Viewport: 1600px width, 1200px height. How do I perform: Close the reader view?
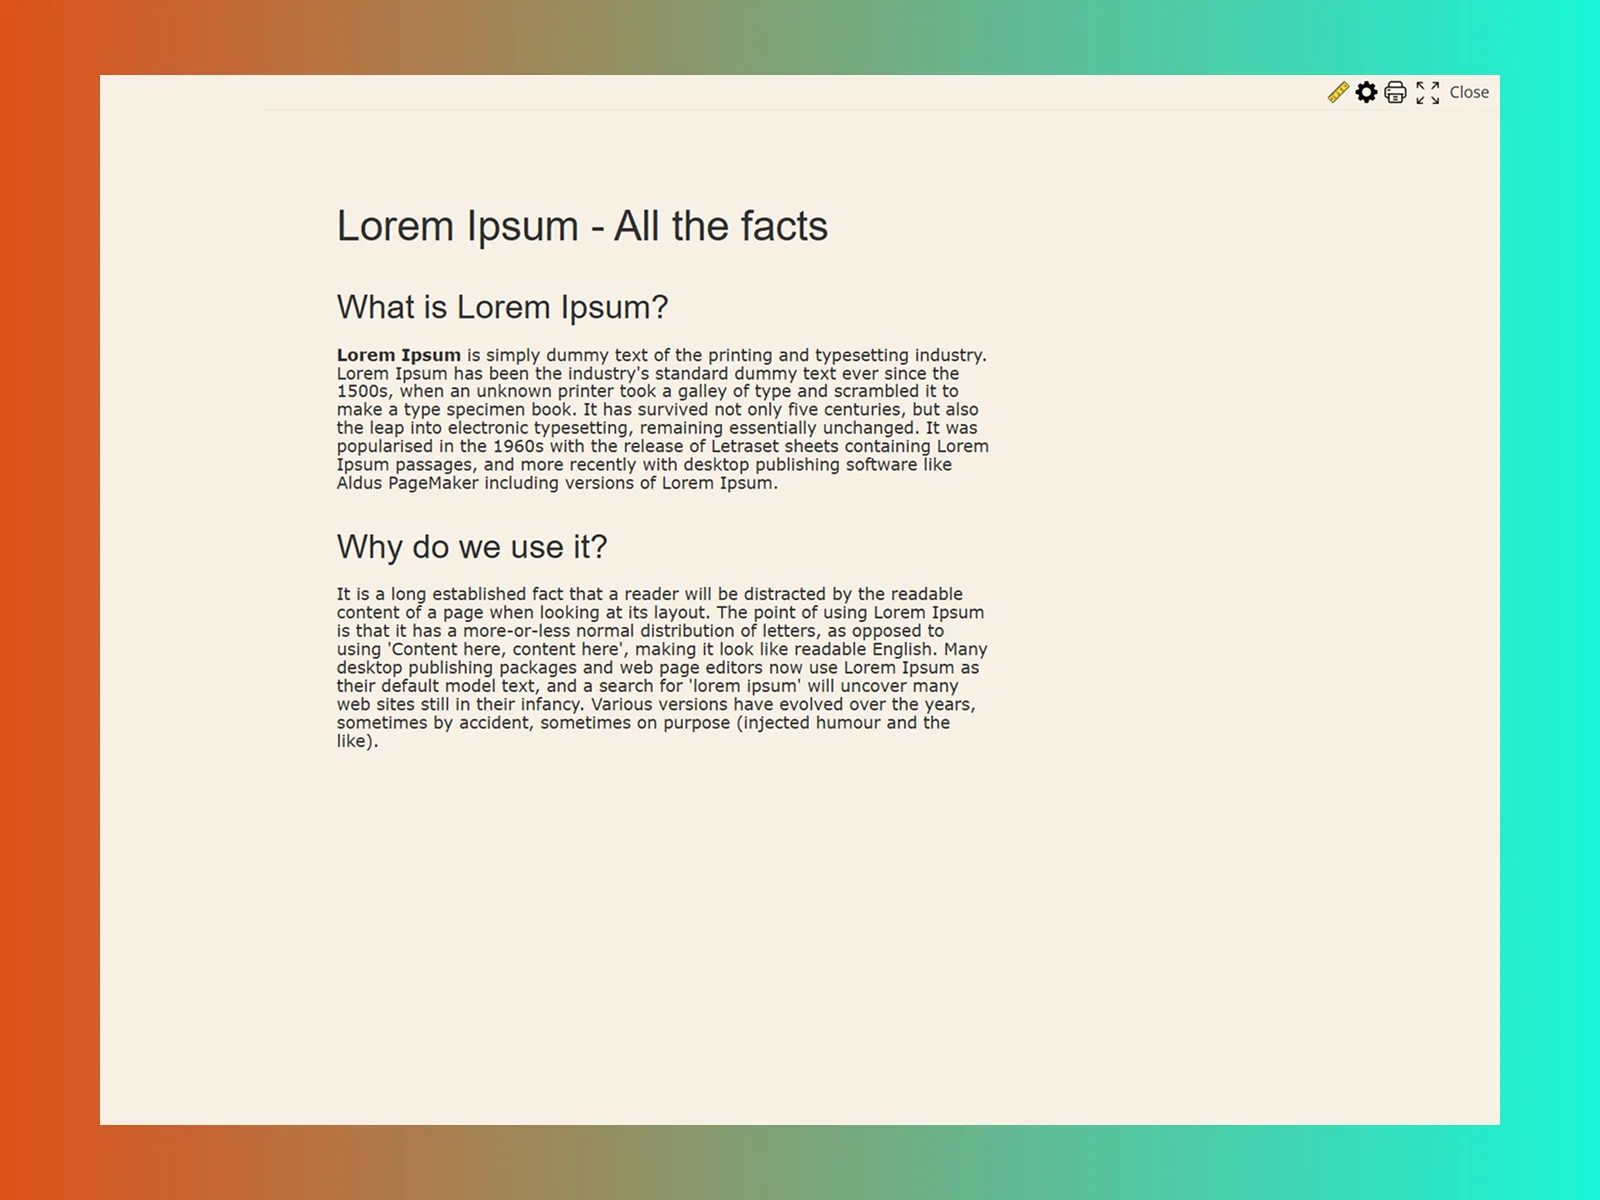[x=1469, y=92]
